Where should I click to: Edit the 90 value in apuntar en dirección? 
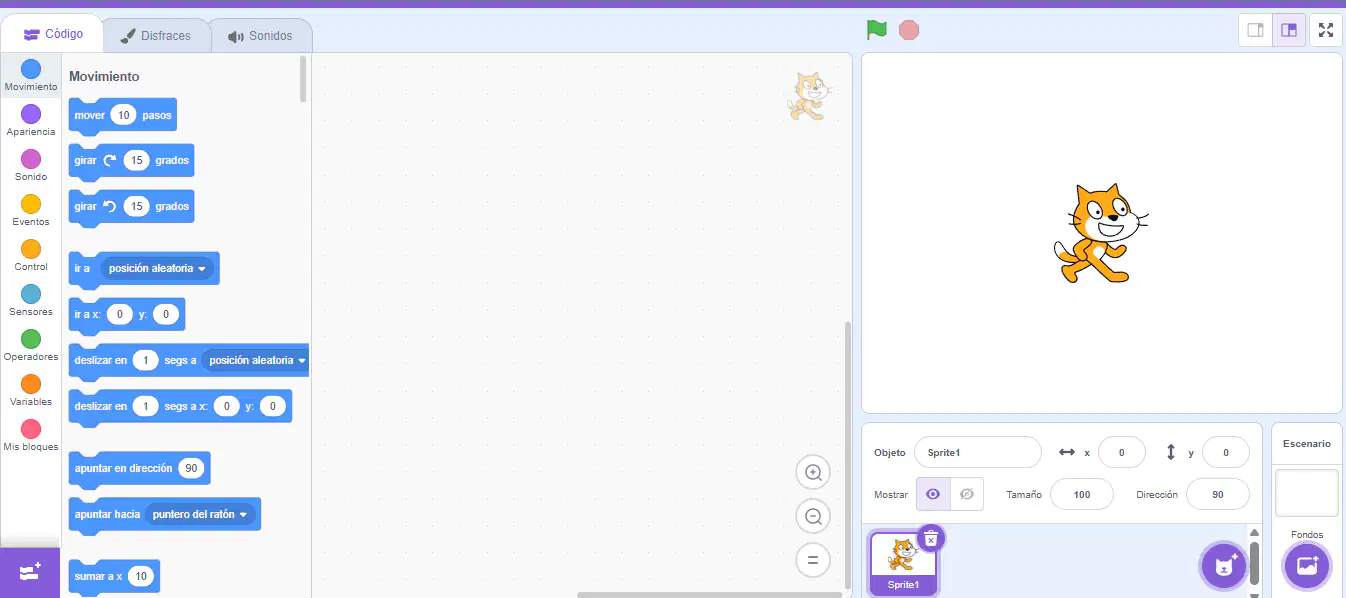[191, 468]
